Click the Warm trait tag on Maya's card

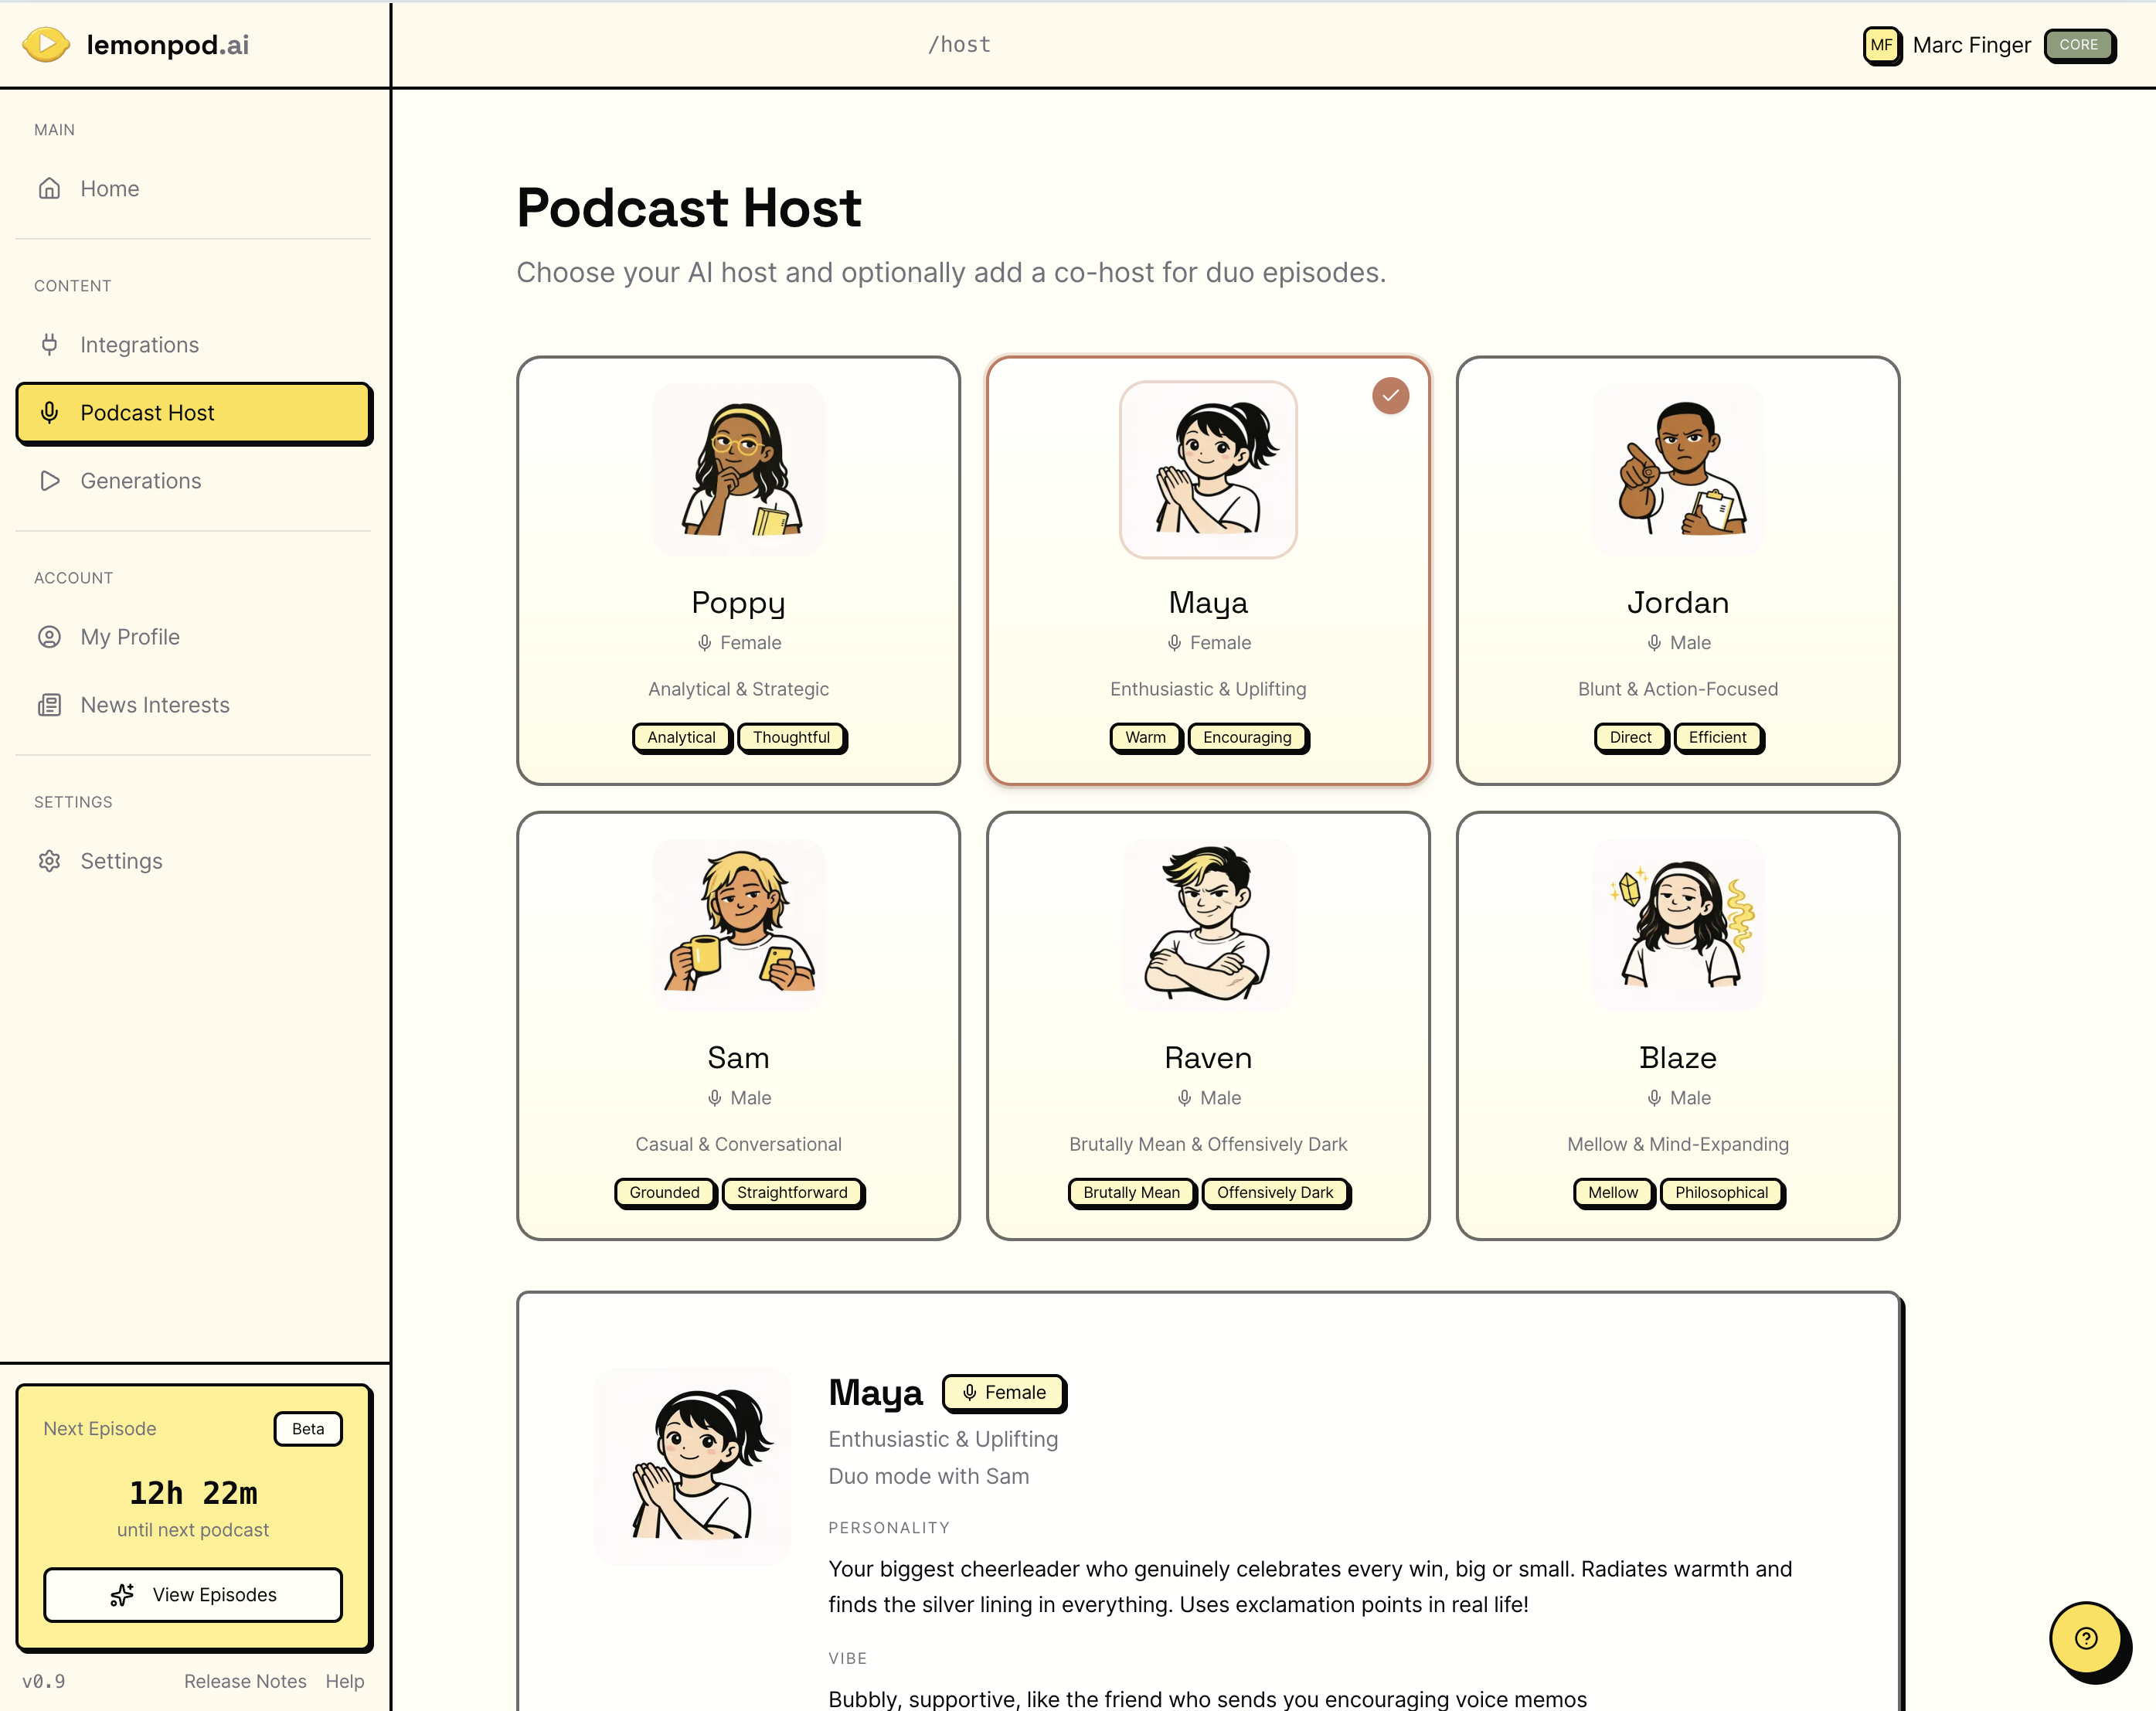click(1145, 738)
